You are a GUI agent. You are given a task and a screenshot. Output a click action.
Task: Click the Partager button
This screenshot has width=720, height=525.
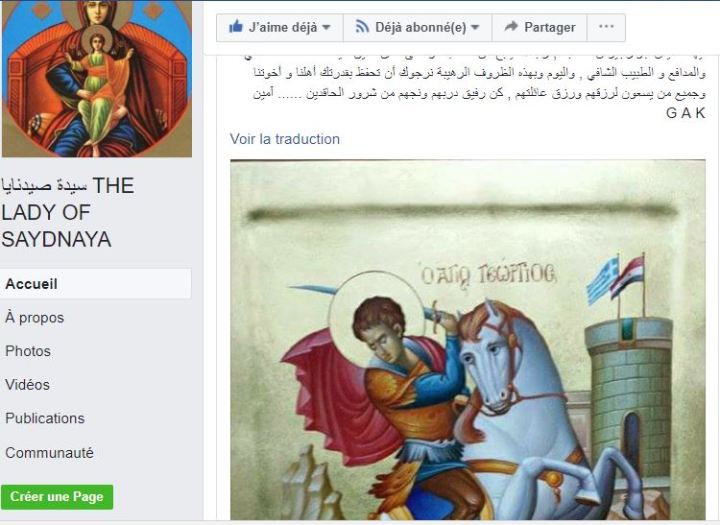pos(540,28)
